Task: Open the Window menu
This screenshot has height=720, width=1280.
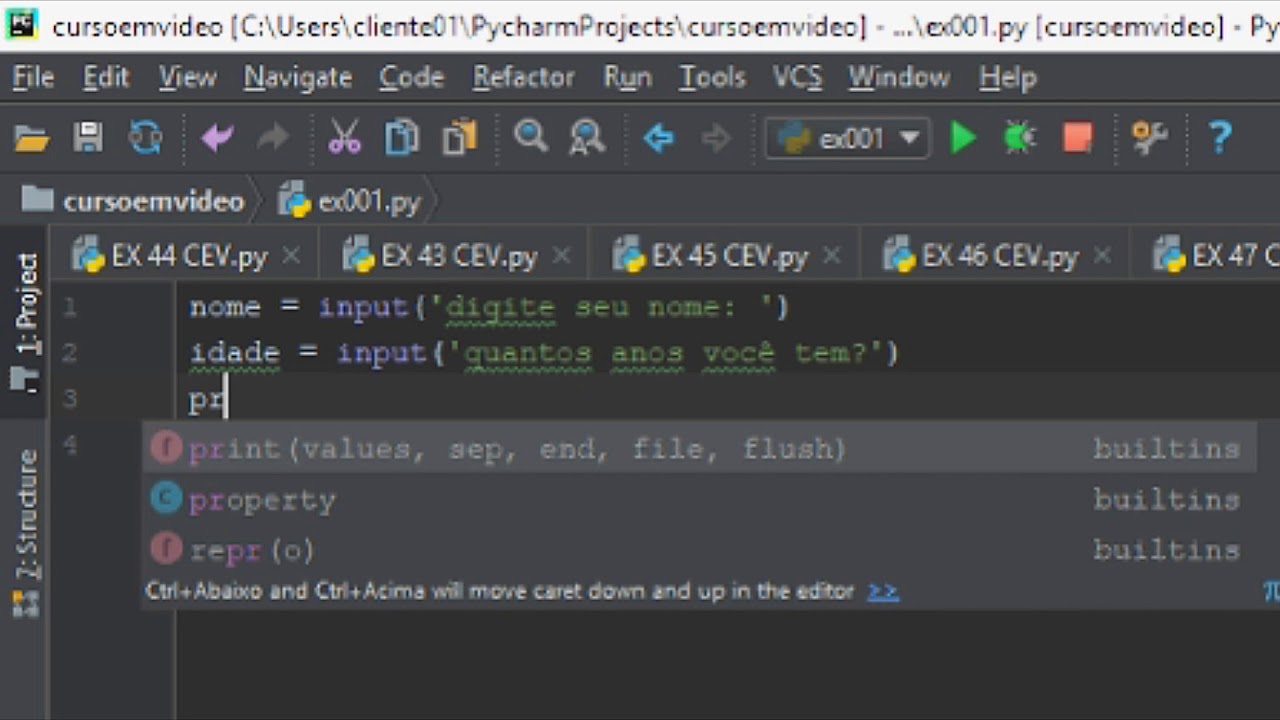Action: coord(899,77)
